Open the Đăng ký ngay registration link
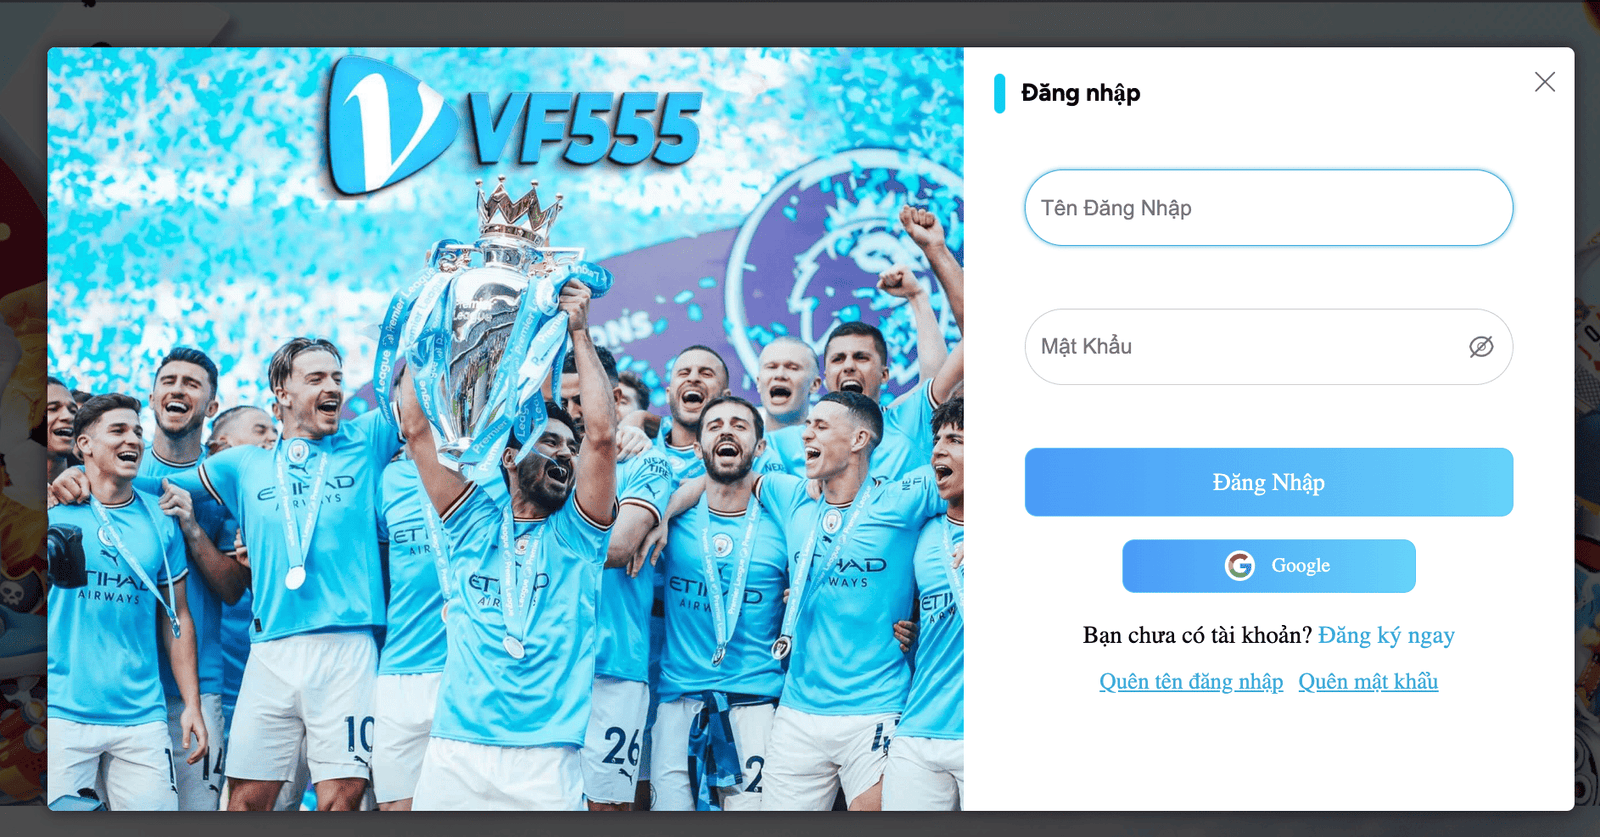 pos(1386,636)
